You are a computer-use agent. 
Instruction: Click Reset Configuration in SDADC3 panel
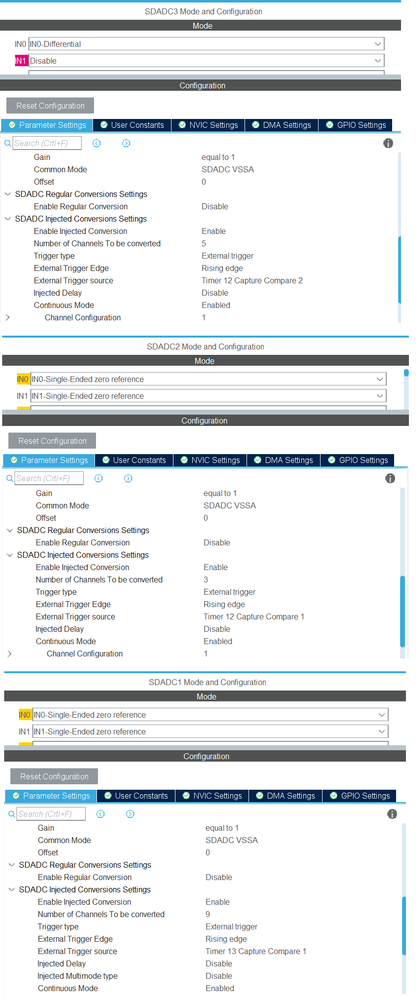click(50, 106)
